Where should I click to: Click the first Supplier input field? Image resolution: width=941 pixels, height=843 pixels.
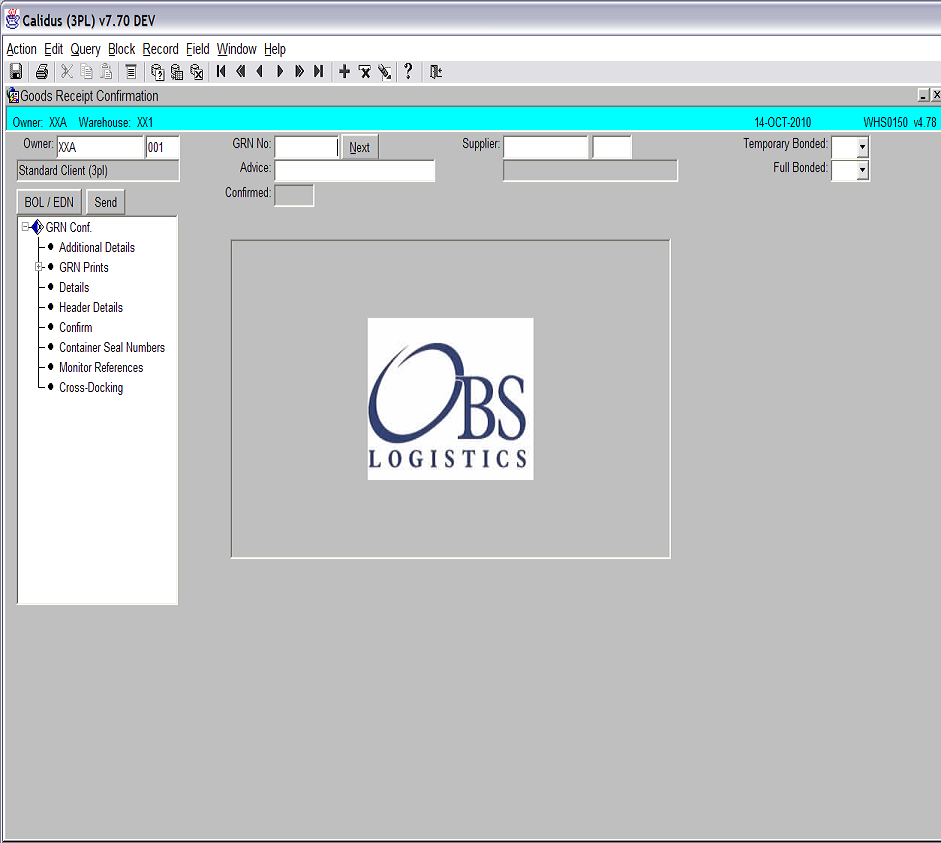pyautogui.click(x=546, y=147)
